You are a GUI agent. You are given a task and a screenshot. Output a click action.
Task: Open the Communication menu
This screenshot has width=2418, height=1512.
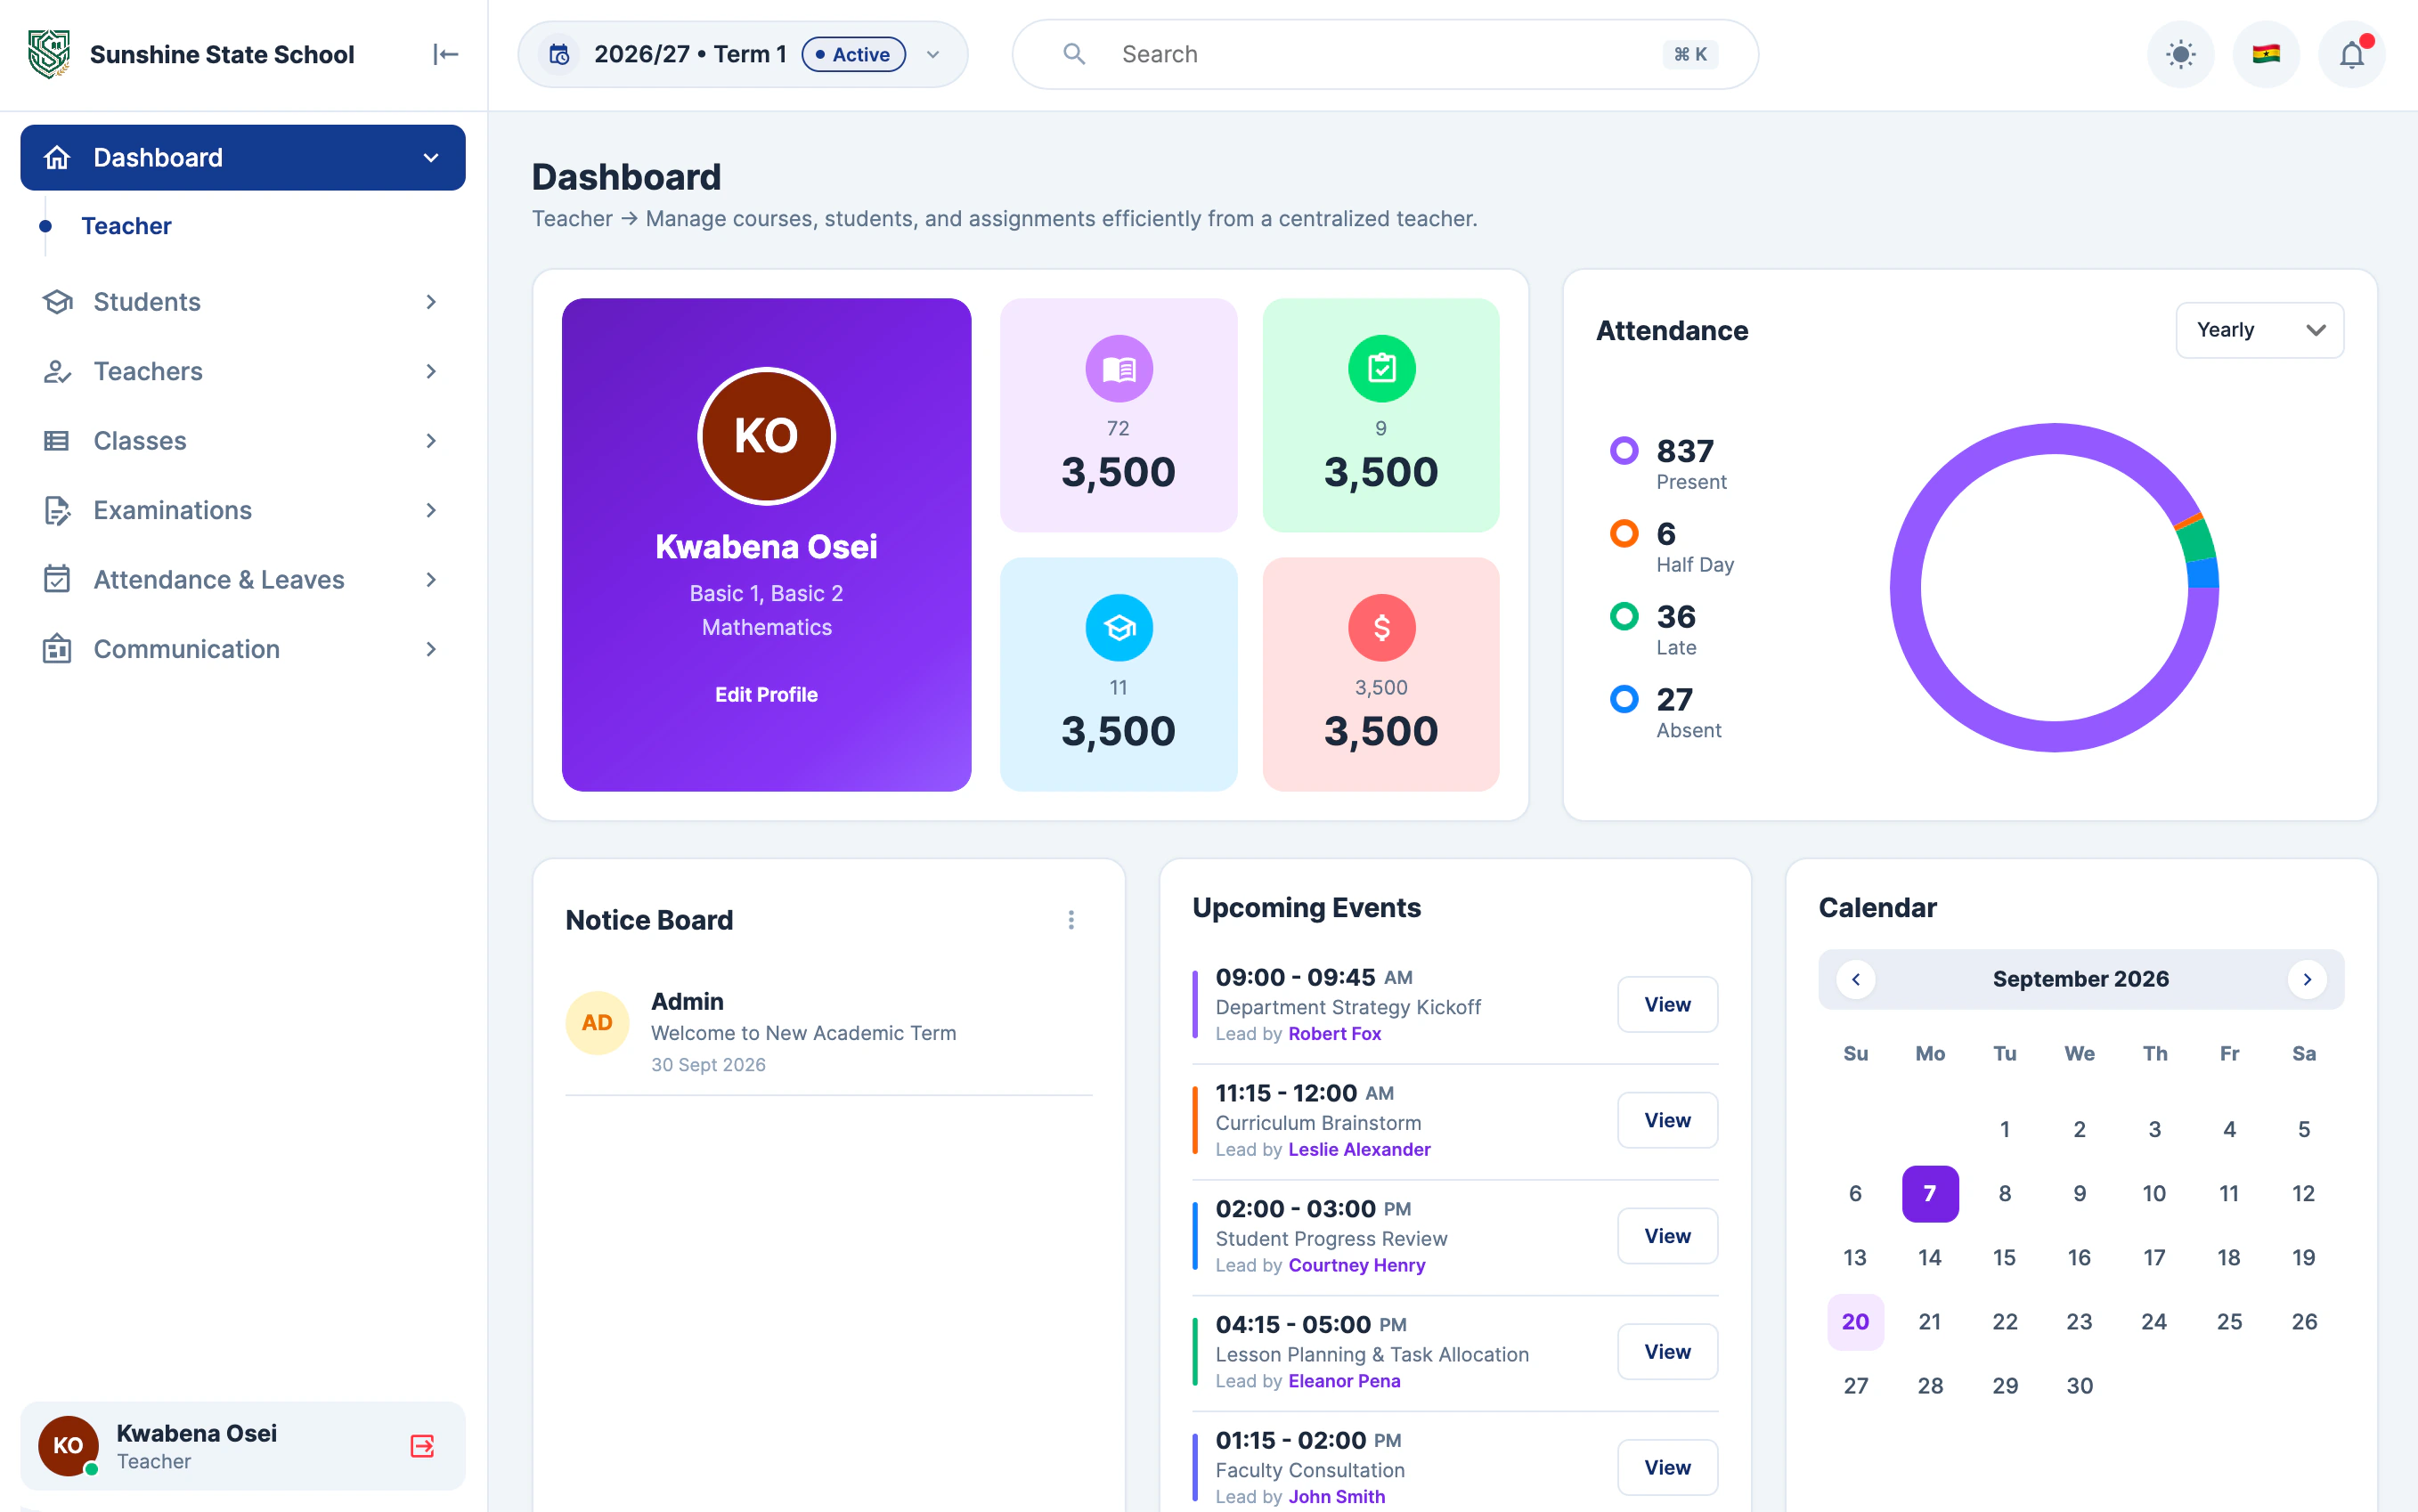point(243,649)
